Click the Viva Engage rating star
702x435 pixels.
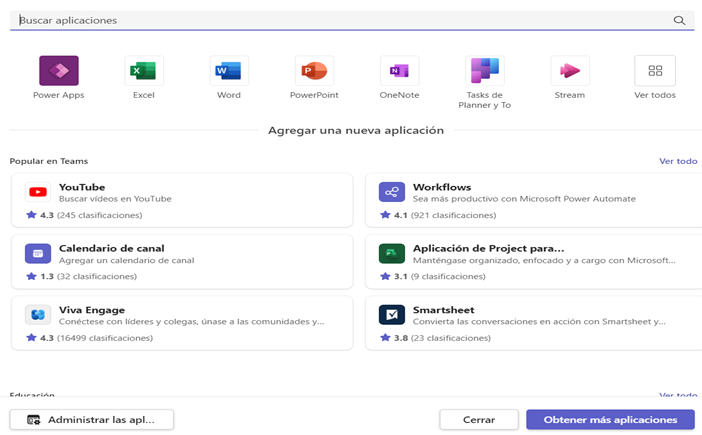pos(31,337)
